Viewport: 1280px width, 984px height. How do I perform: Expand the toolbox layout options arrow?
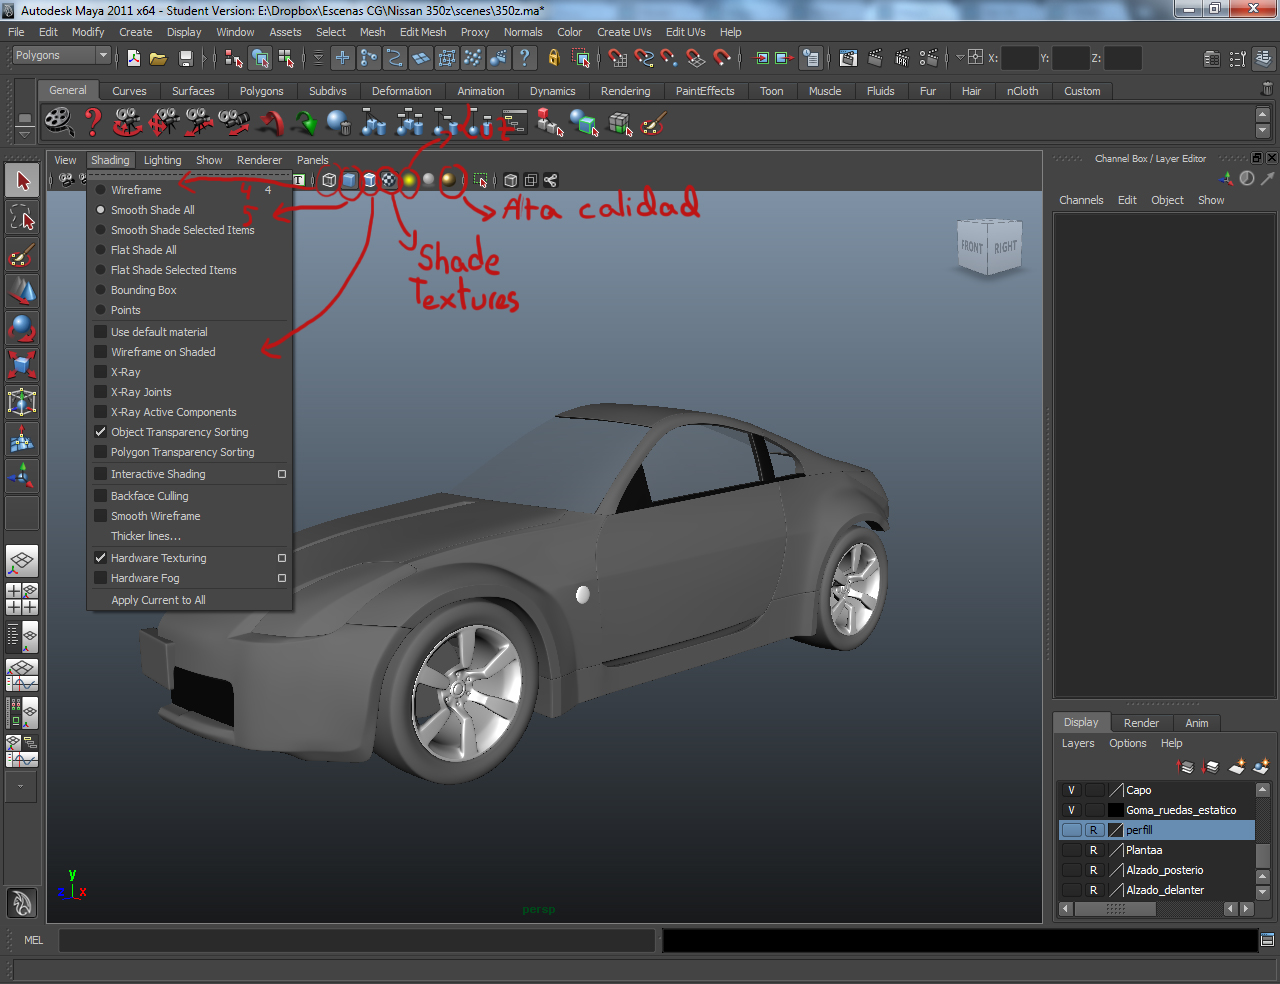point(21,786)
